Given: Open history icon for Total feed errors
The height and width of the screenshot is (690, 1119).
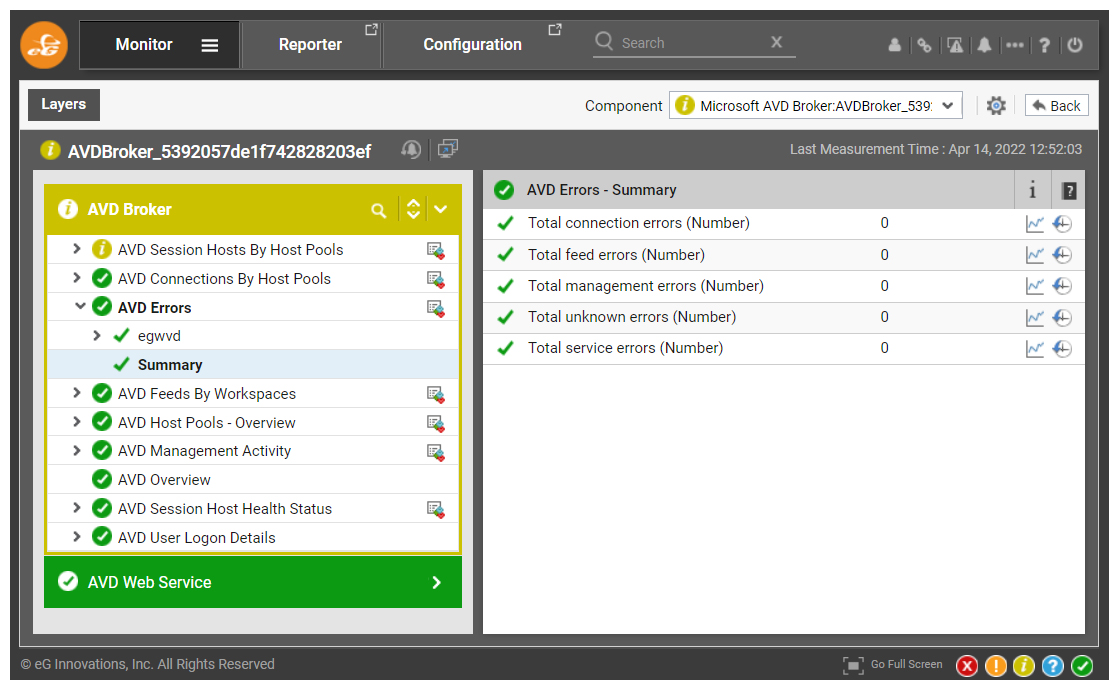Looking at the screenshot, I should (x=1063, y=255).
